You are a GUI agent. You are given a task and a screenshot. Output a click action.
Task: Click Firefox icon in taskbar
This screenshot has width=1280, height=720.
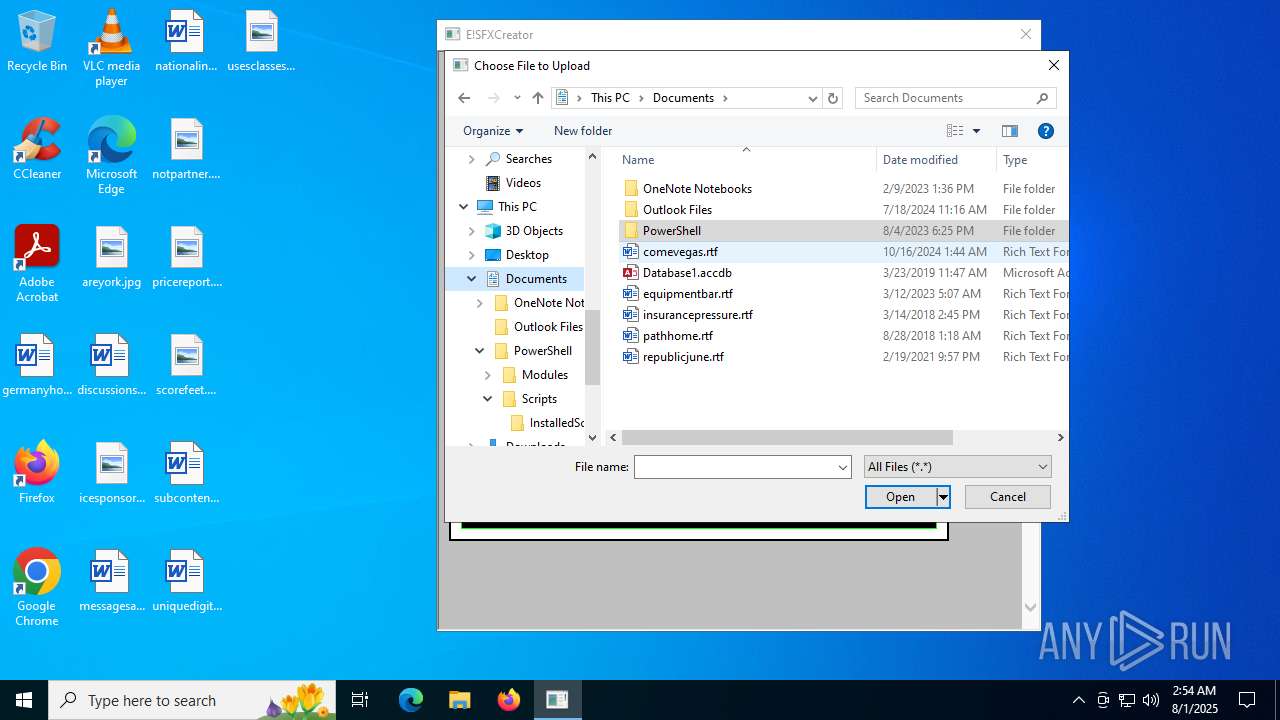point(509,700)
